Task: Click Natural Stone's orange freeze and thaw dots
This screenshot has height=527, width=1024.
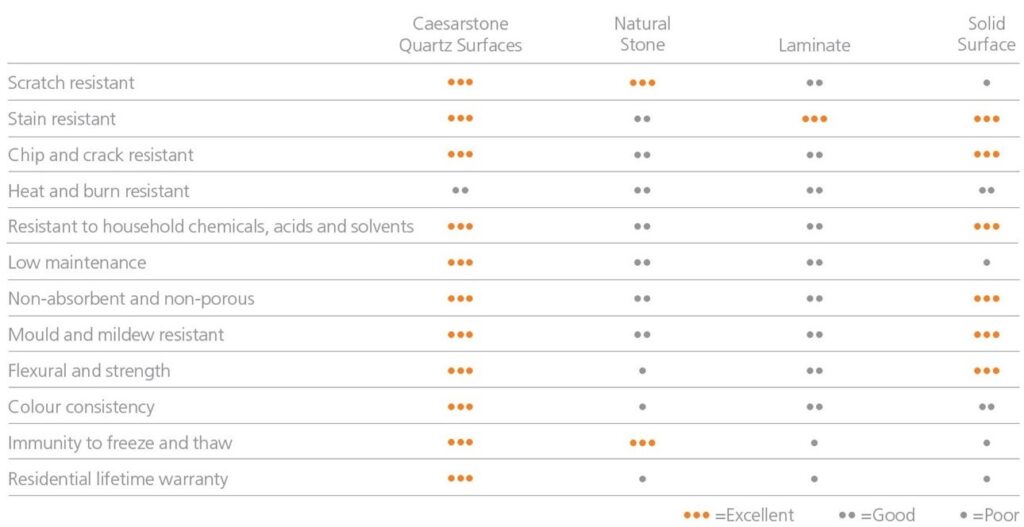Action: [642, 443]
